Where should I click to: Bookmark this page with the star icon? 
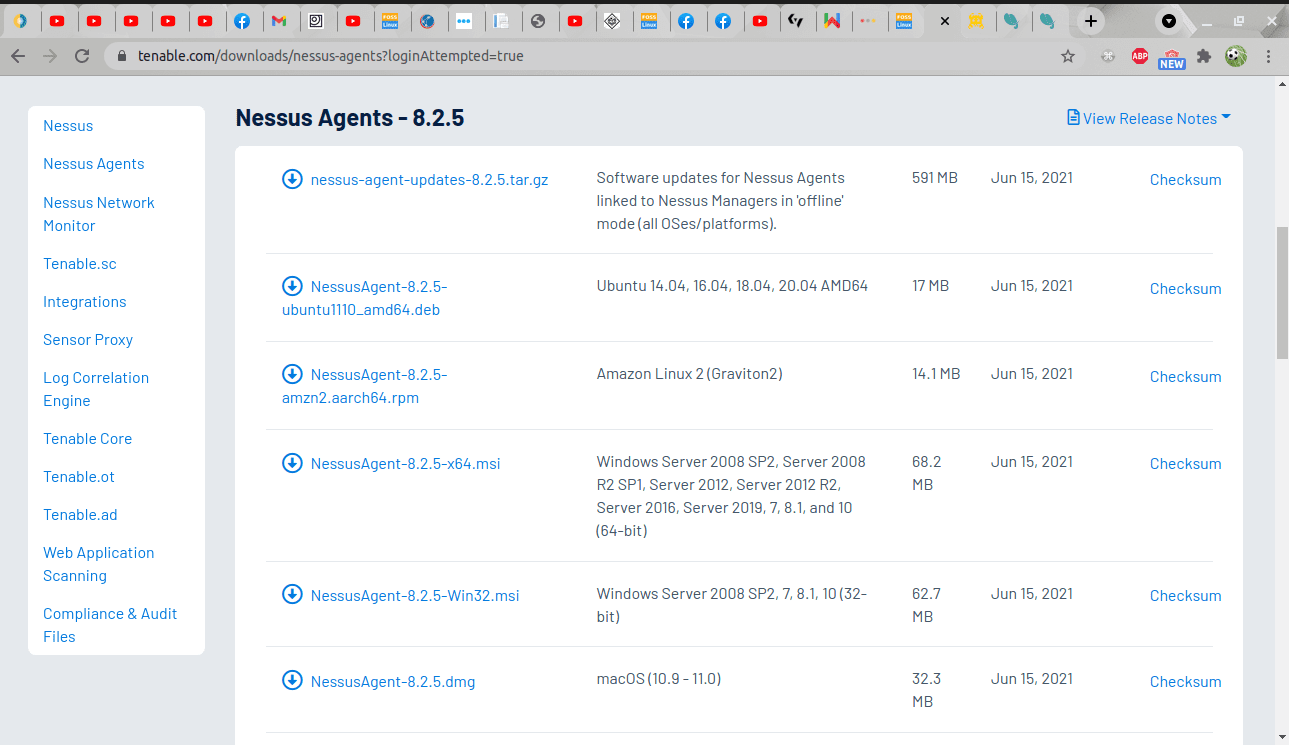[1068, 56]
